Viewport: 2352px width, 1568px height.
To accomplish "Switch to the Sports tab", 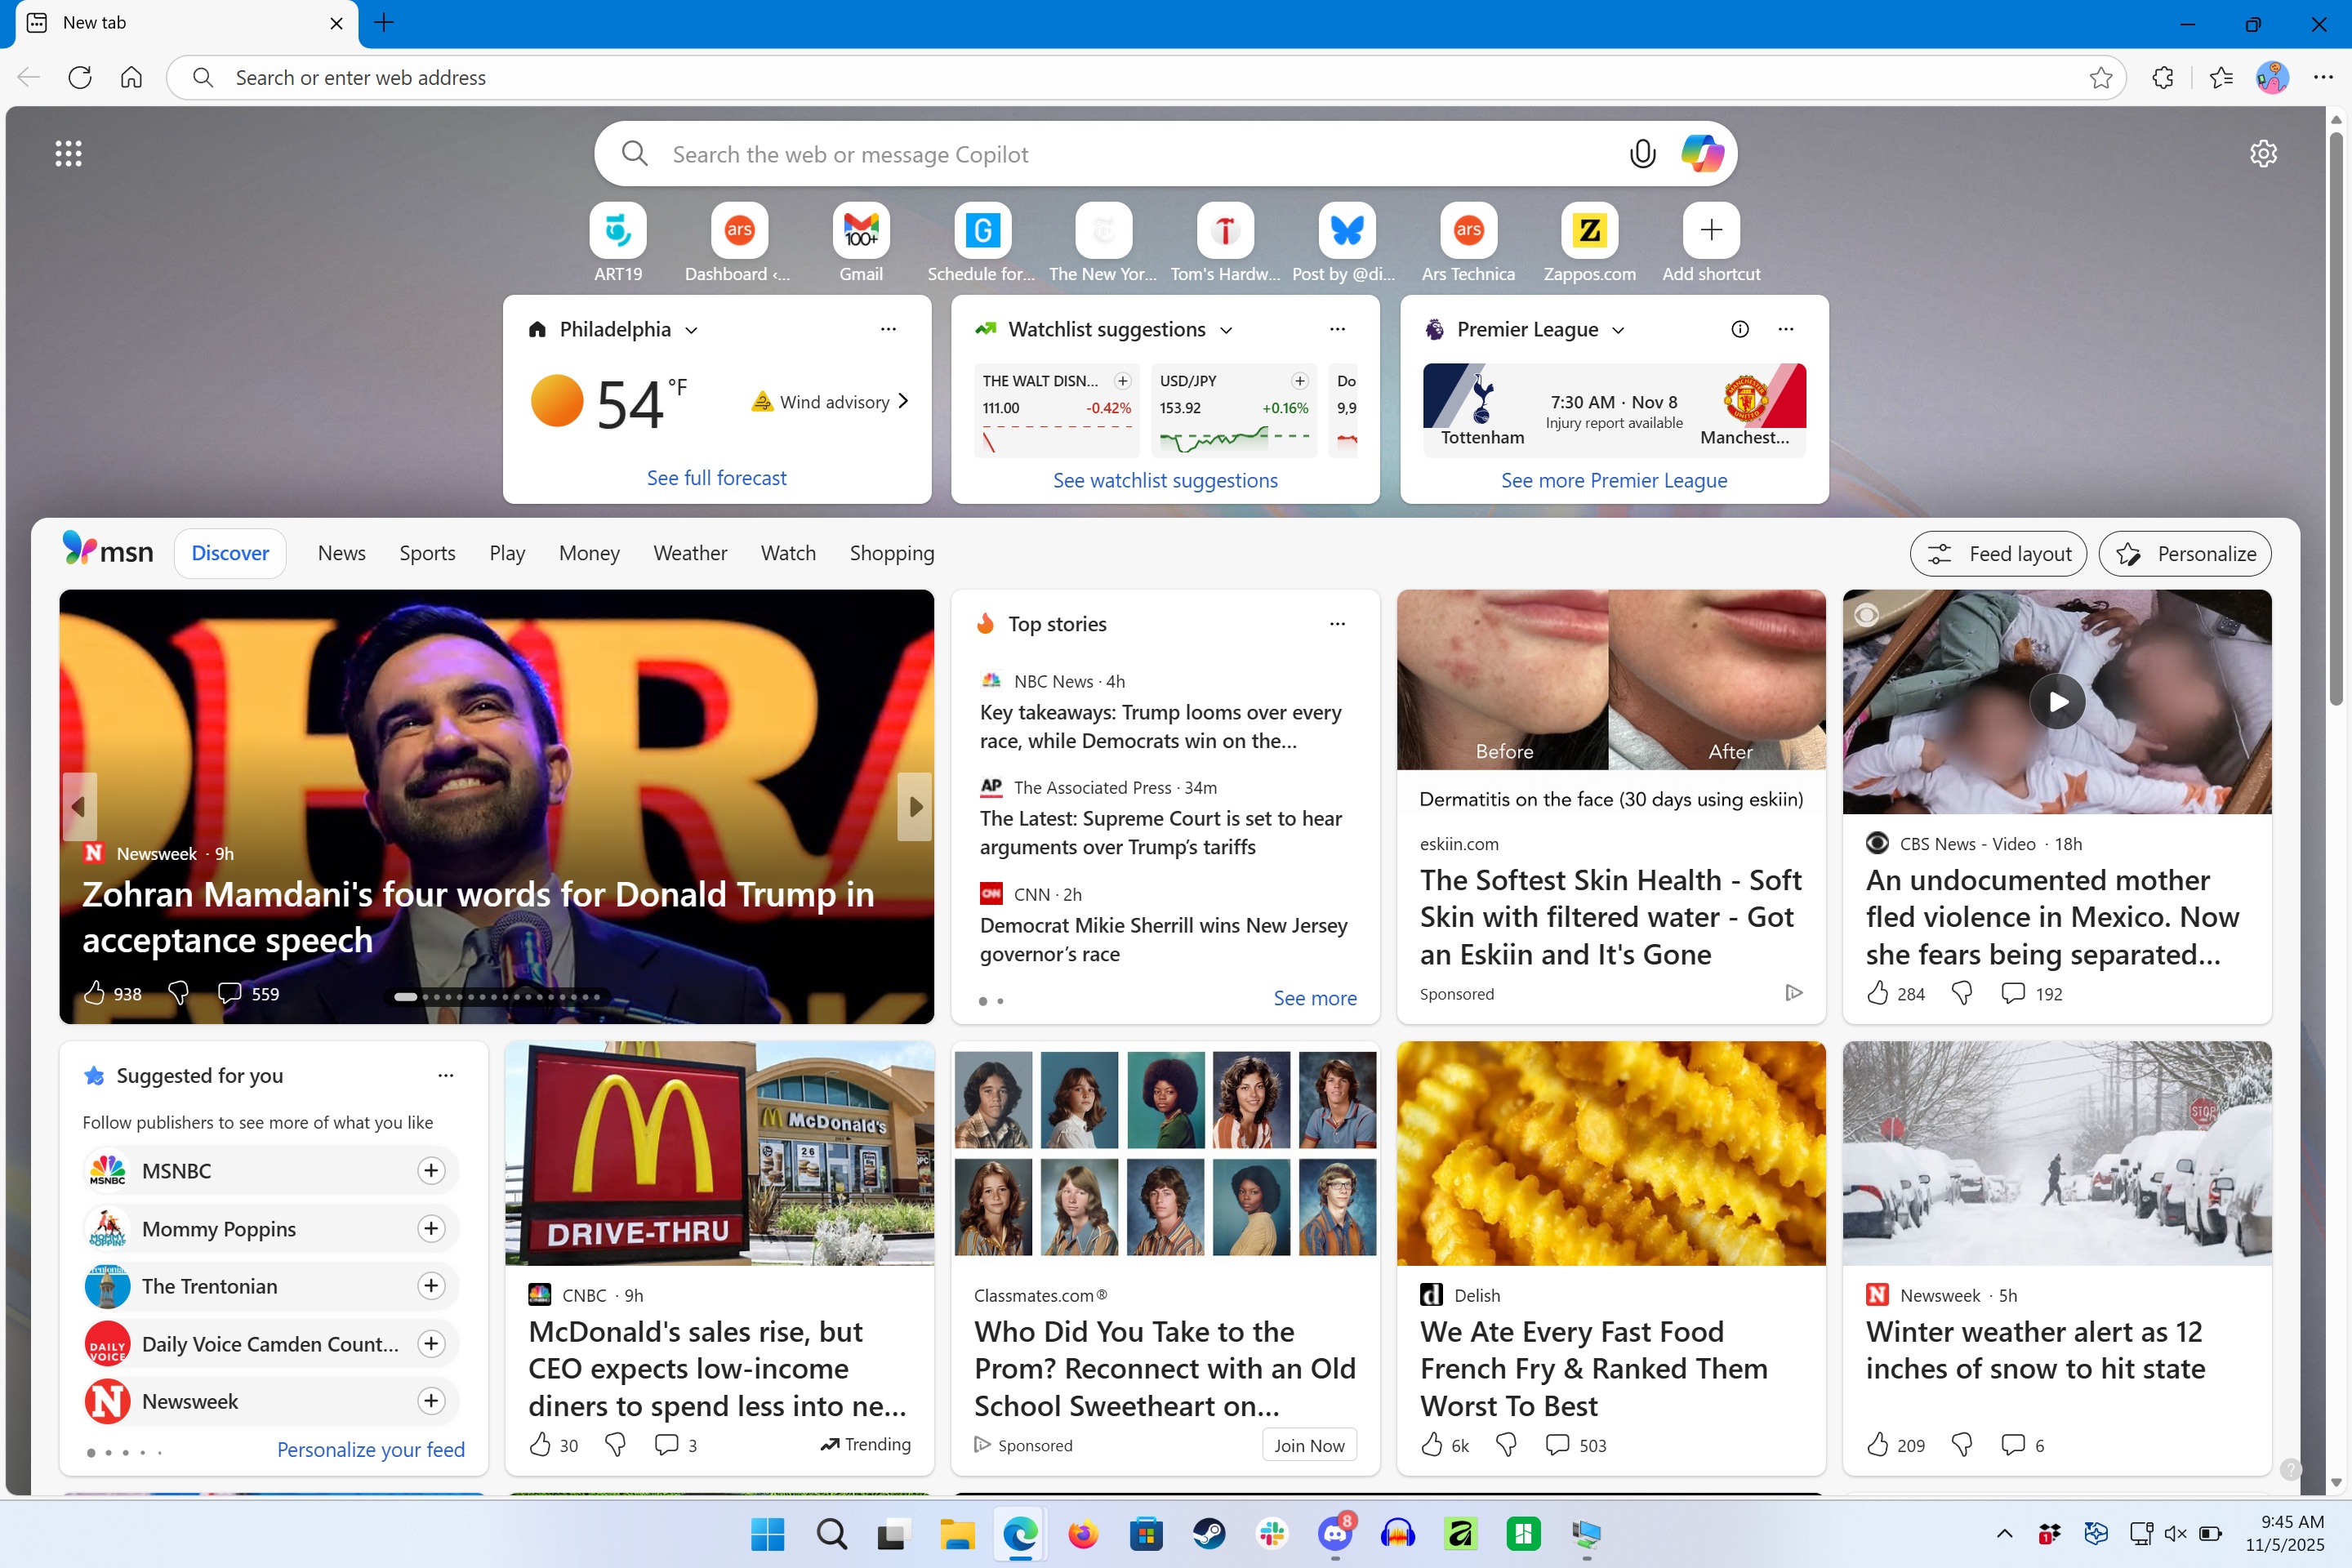I will (x=427, y=553).
